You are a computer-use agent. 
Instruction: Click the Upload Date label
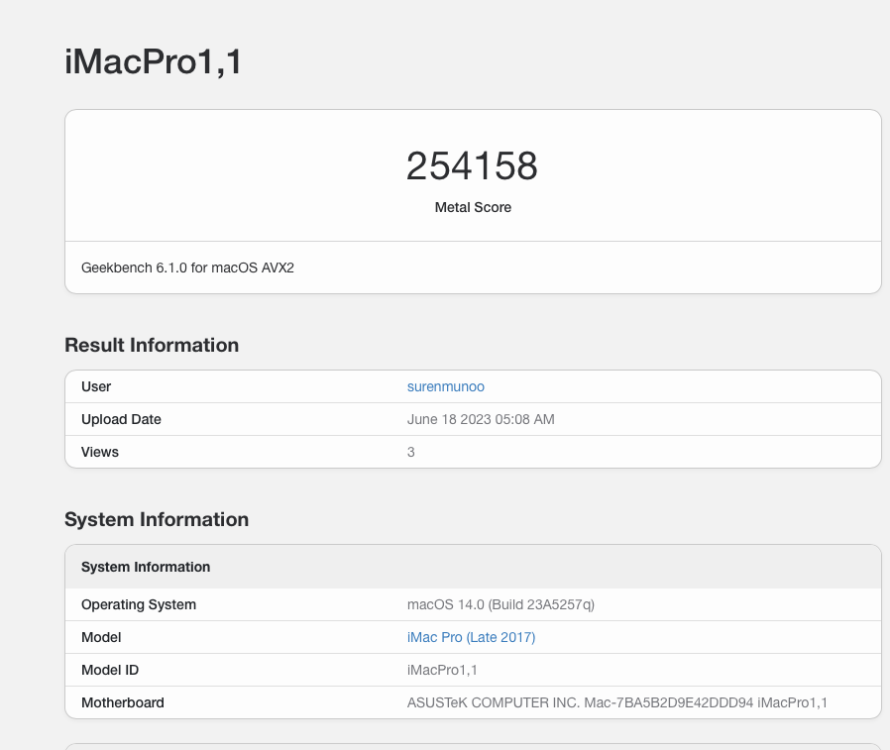tap(121, 420)
